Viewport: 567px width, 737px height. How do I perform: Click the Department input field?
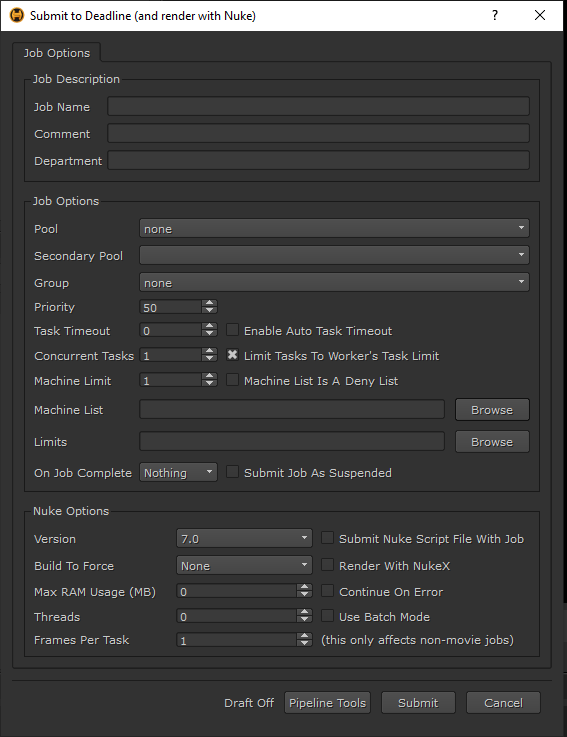click(x=319, y=160)
